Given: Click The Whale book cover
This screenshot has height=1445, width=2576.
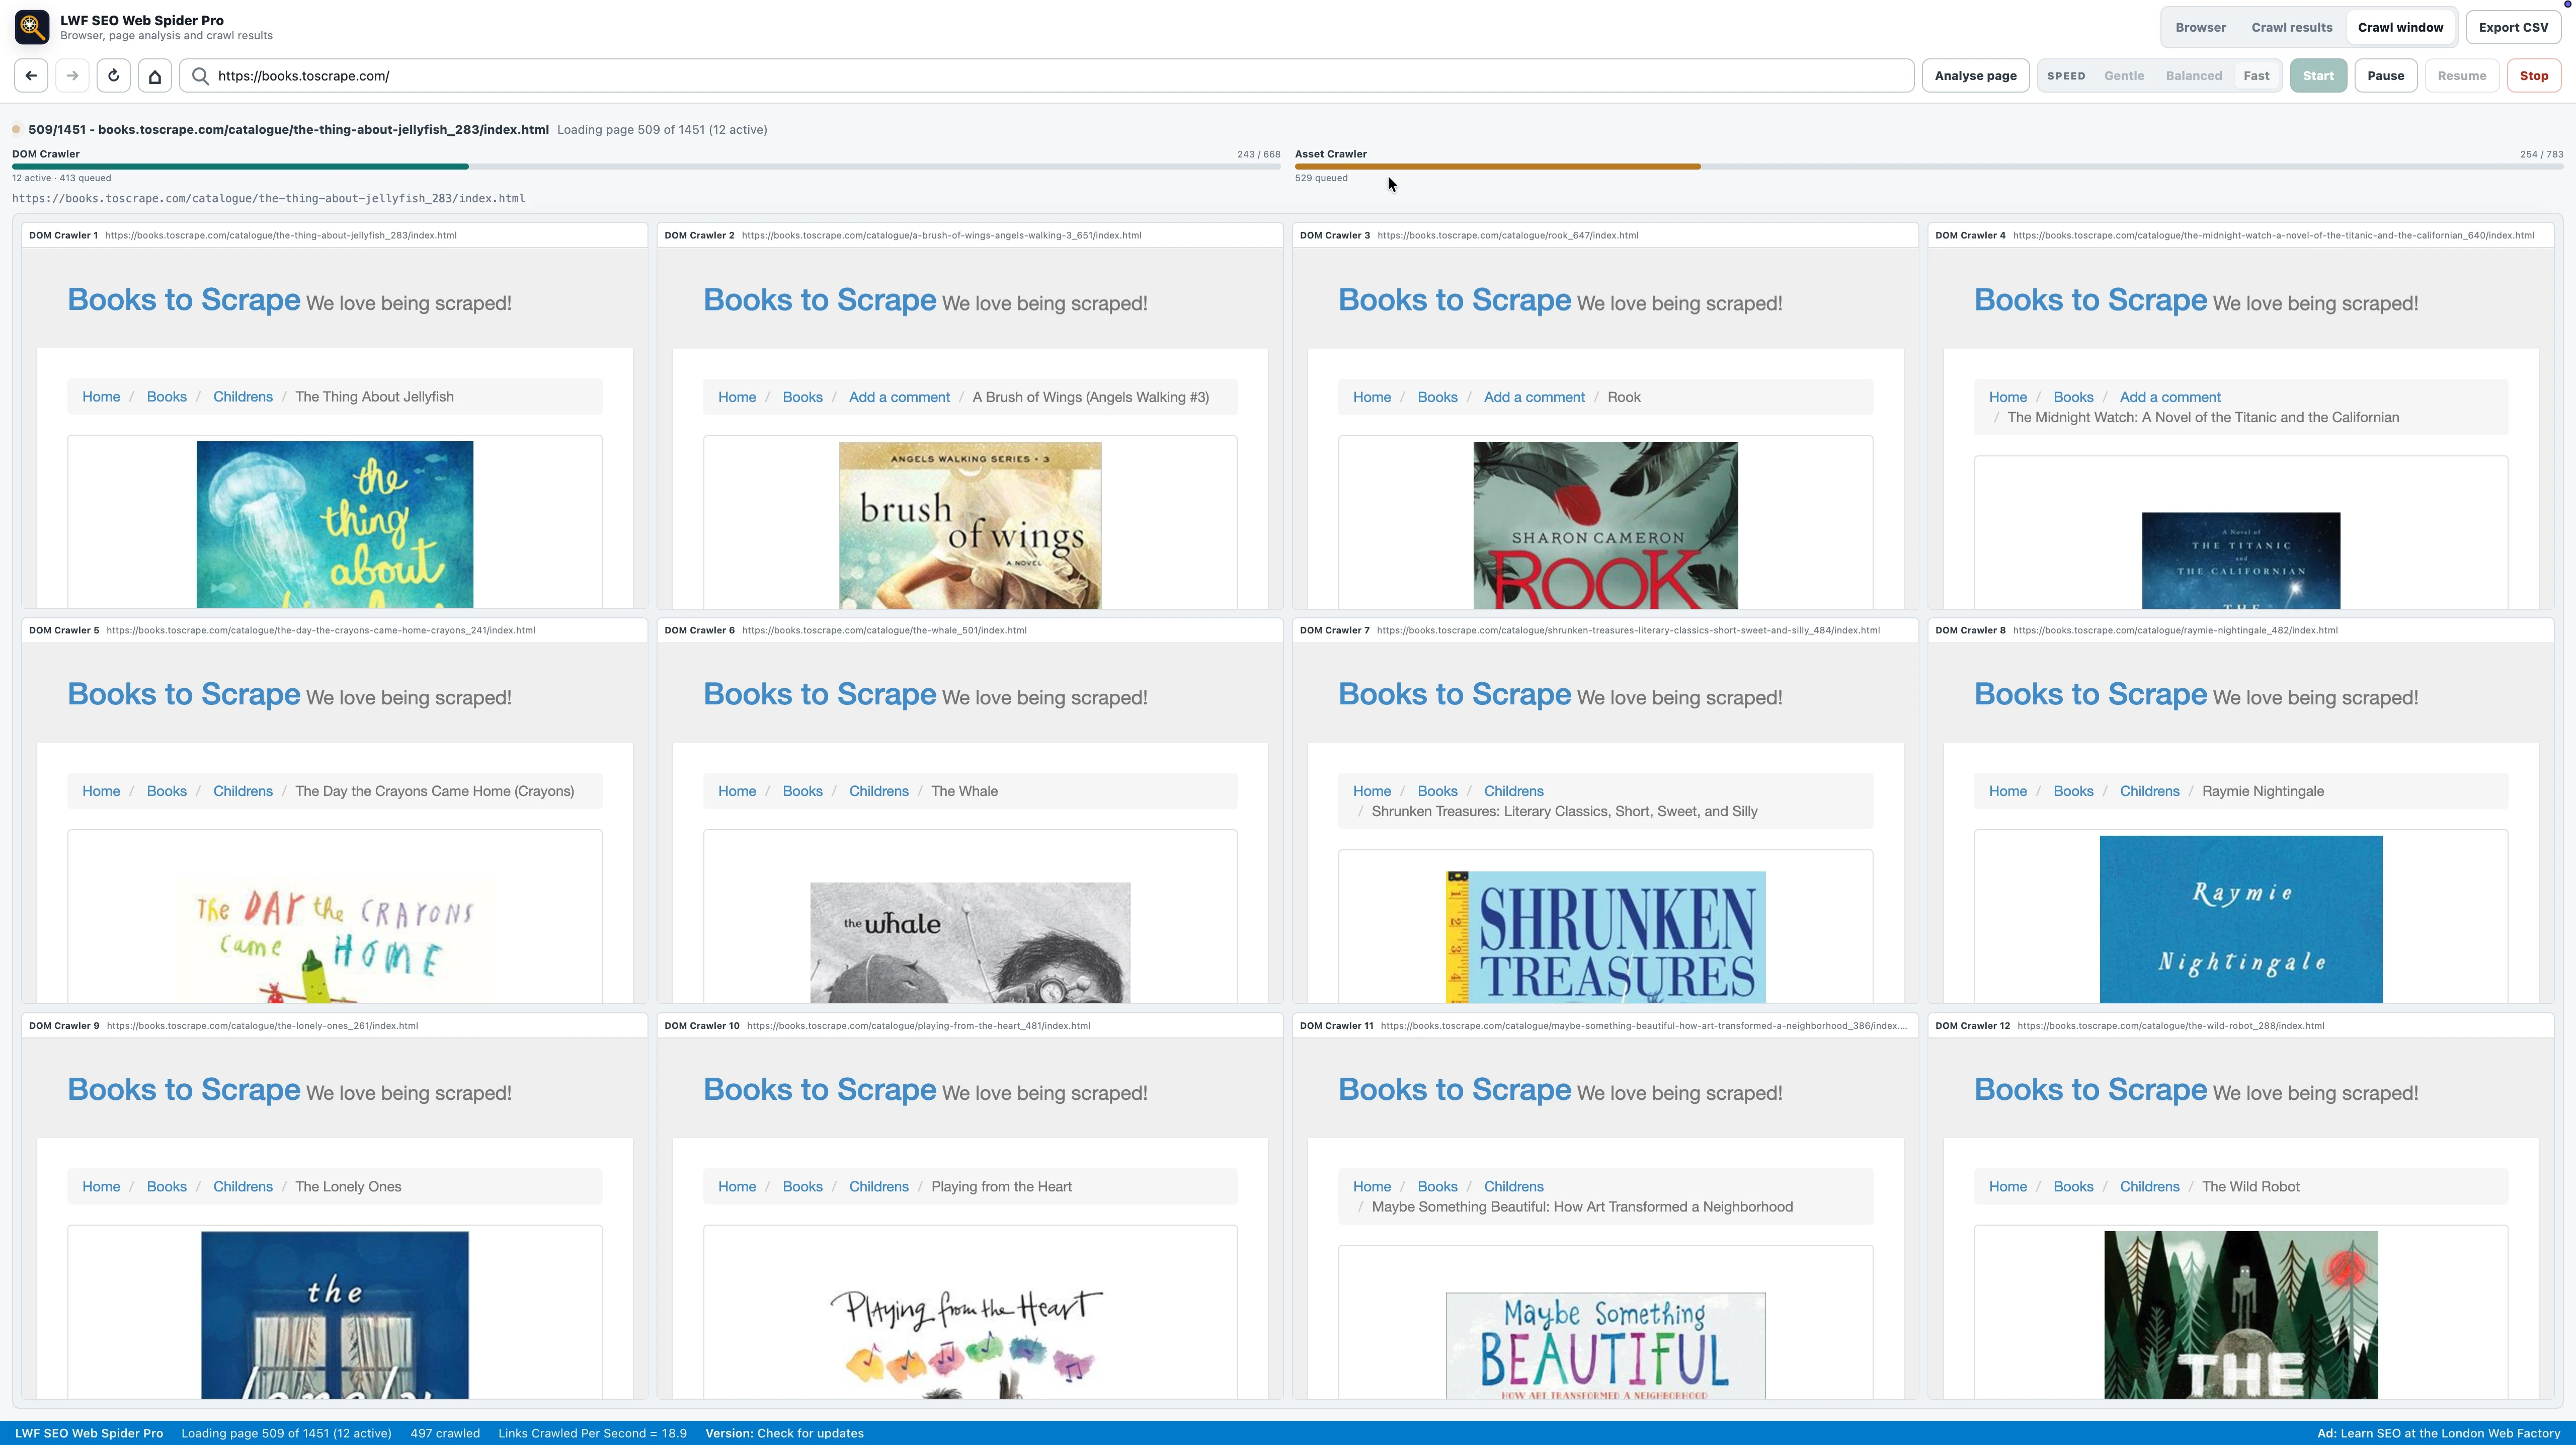Looking at the screenshot, I should point(970,942).
